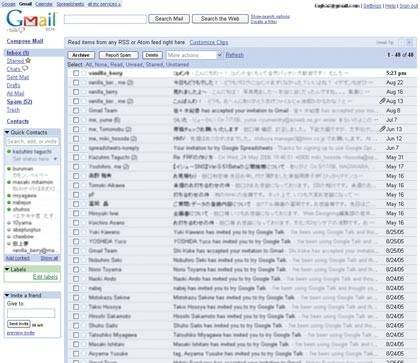Click the next clip arrow in web clips bar

pyautogui.click(x=409, y=42)
